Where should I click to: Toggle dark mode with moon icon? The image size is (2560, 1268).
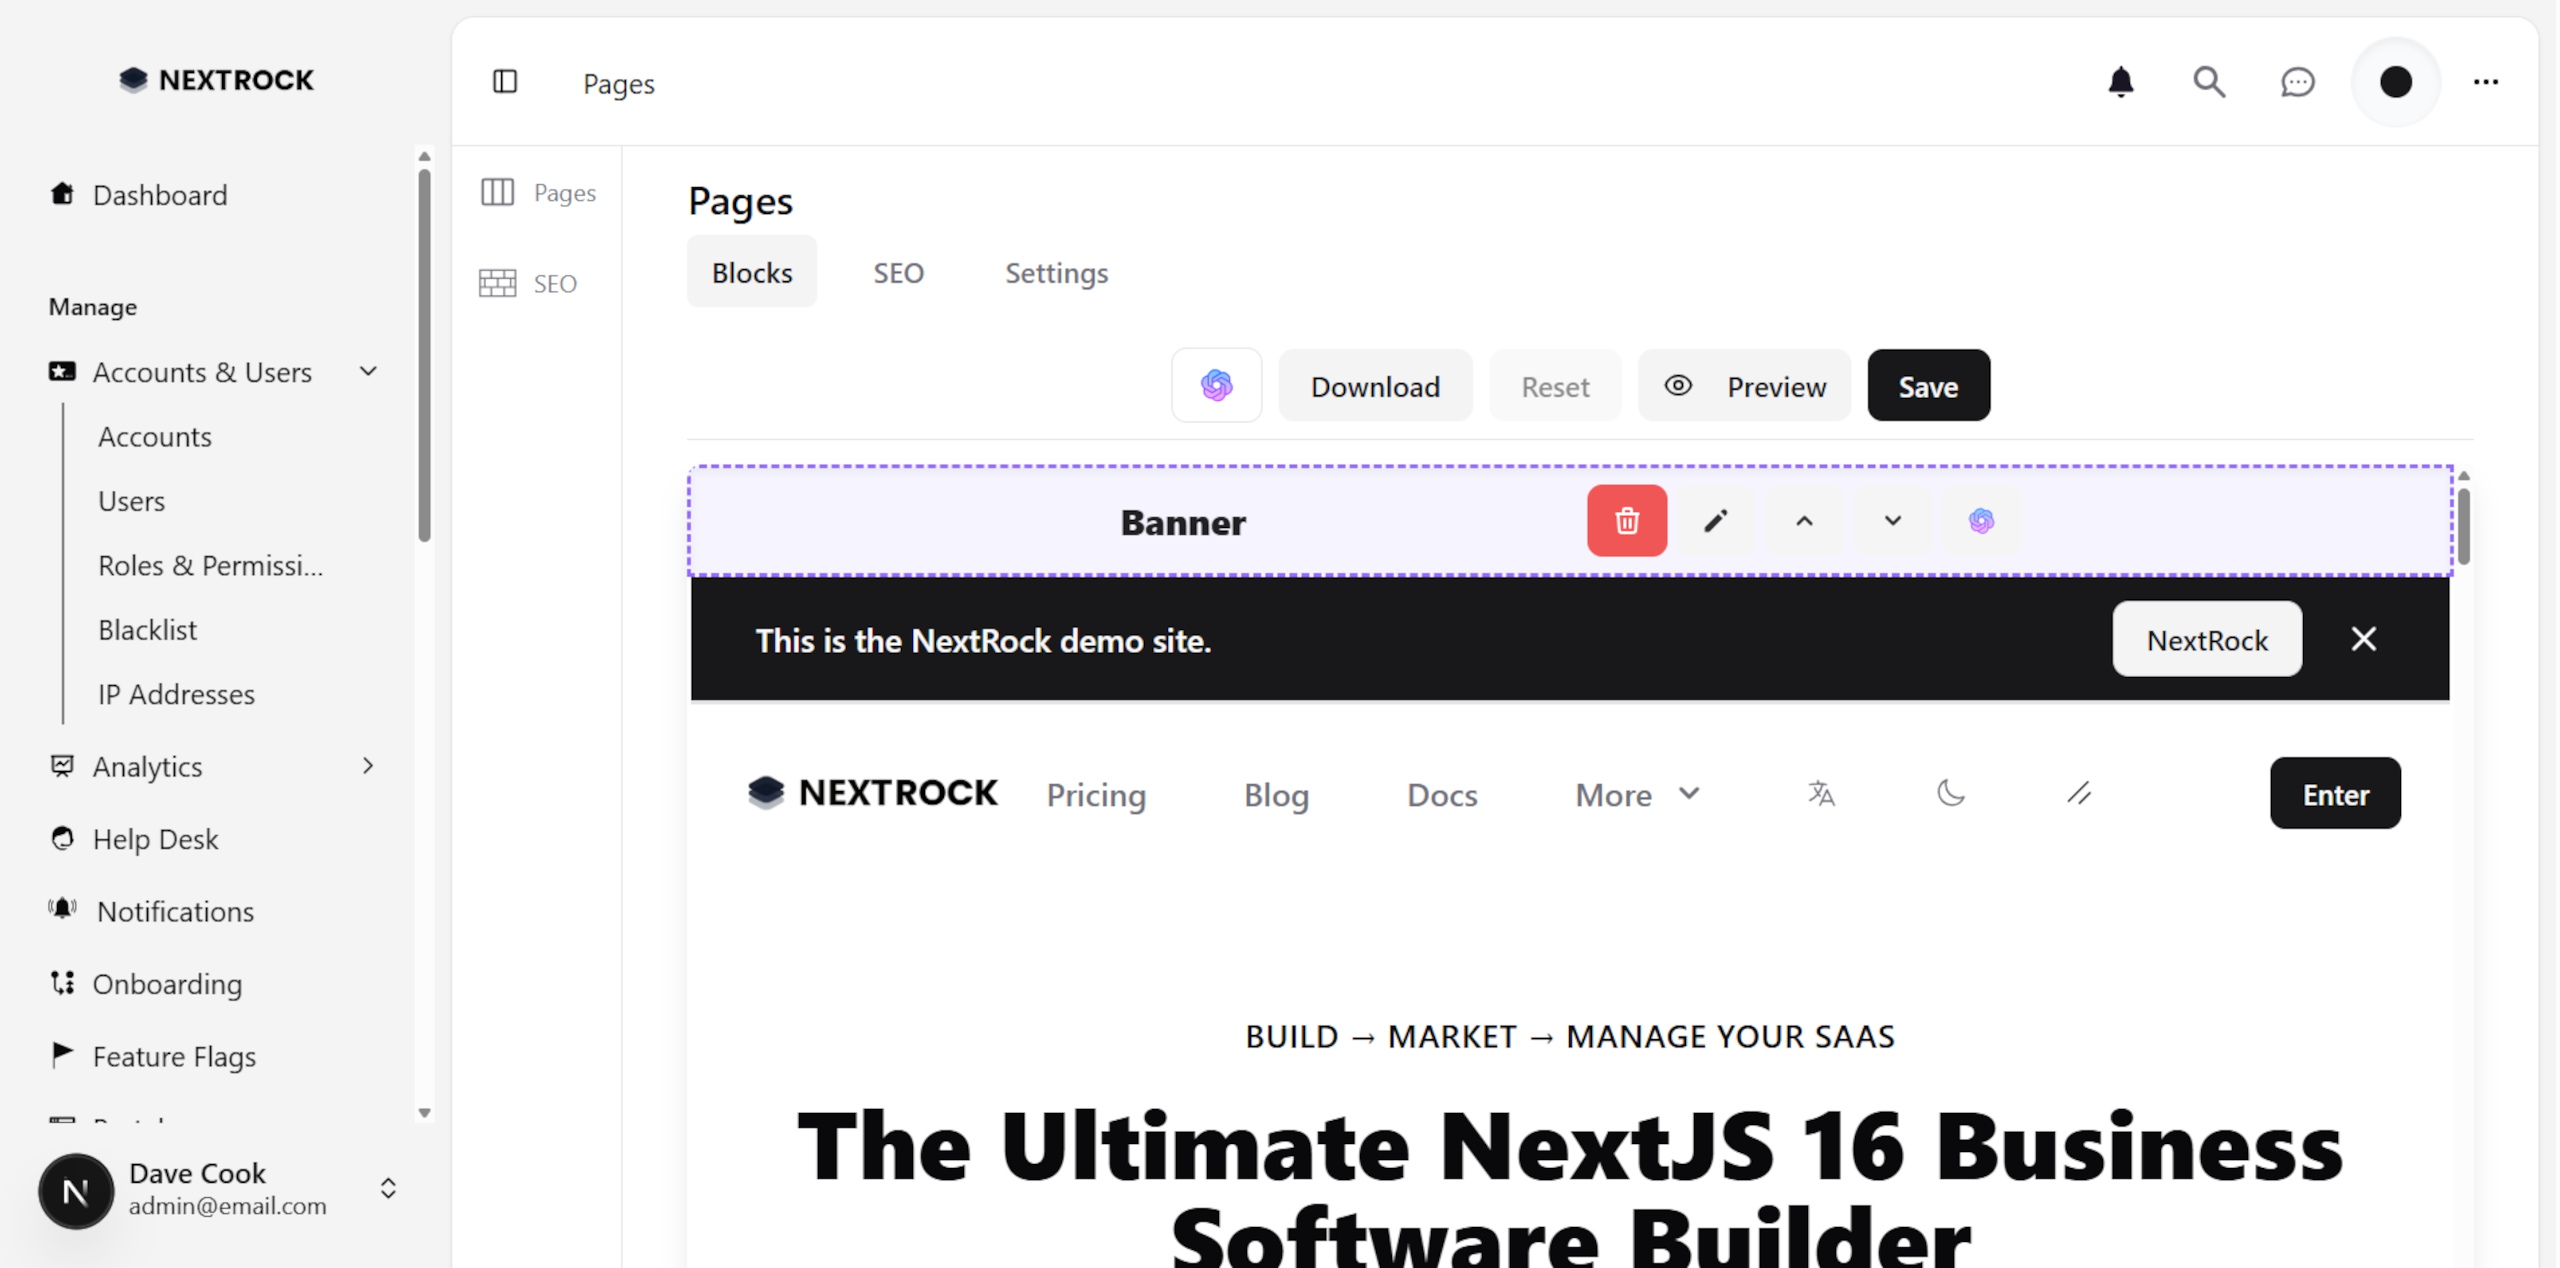click(1950, 793)
